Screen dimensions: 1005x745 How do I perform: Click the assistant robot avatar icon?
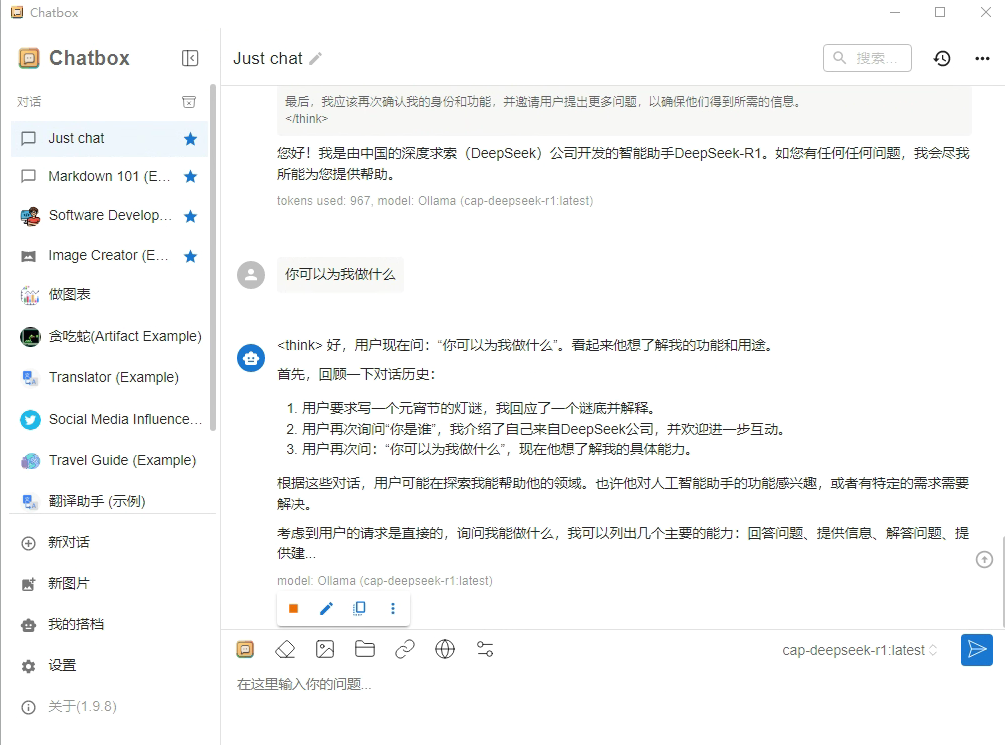coord(251,358)
